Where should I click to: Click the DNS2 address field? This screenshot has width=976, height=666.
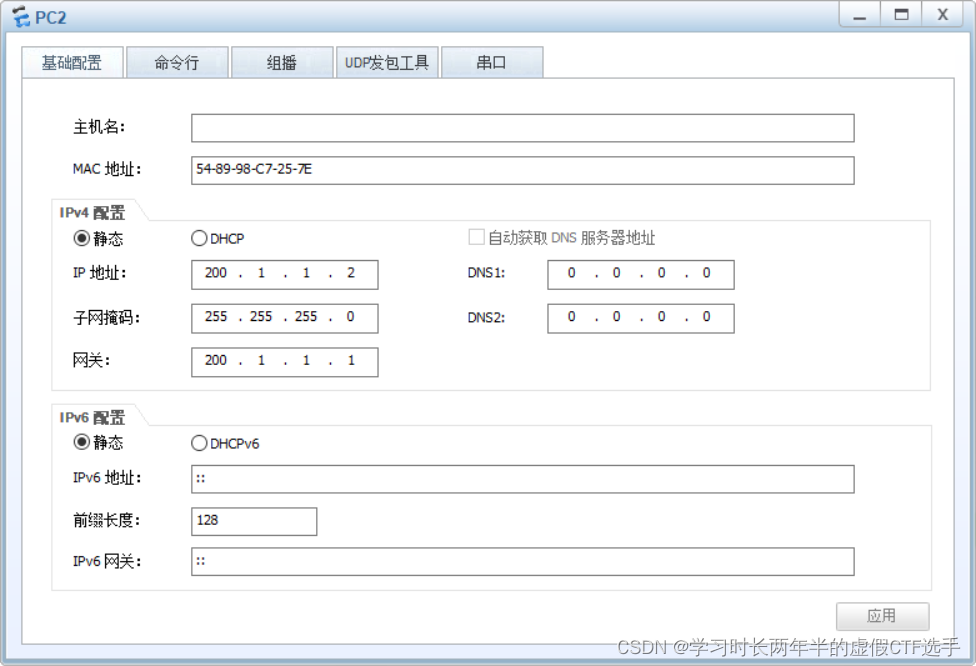tap(640, 318)
